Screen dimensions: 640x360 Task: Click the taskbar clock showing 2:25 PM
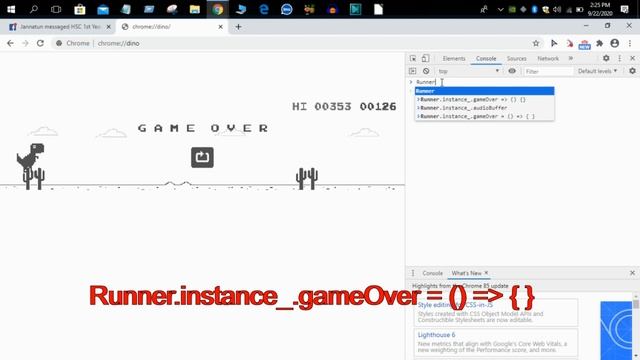coord(600,9)
